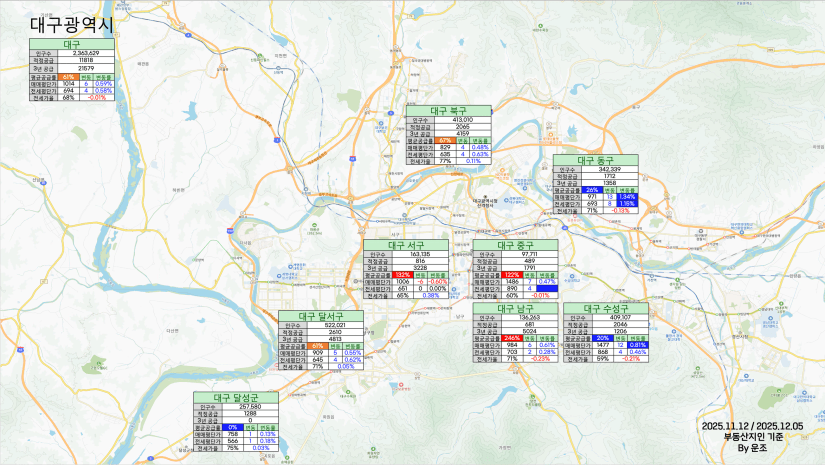Select the 대구 북구 table header
Screen dimensions: 825x465
point(449,111)
